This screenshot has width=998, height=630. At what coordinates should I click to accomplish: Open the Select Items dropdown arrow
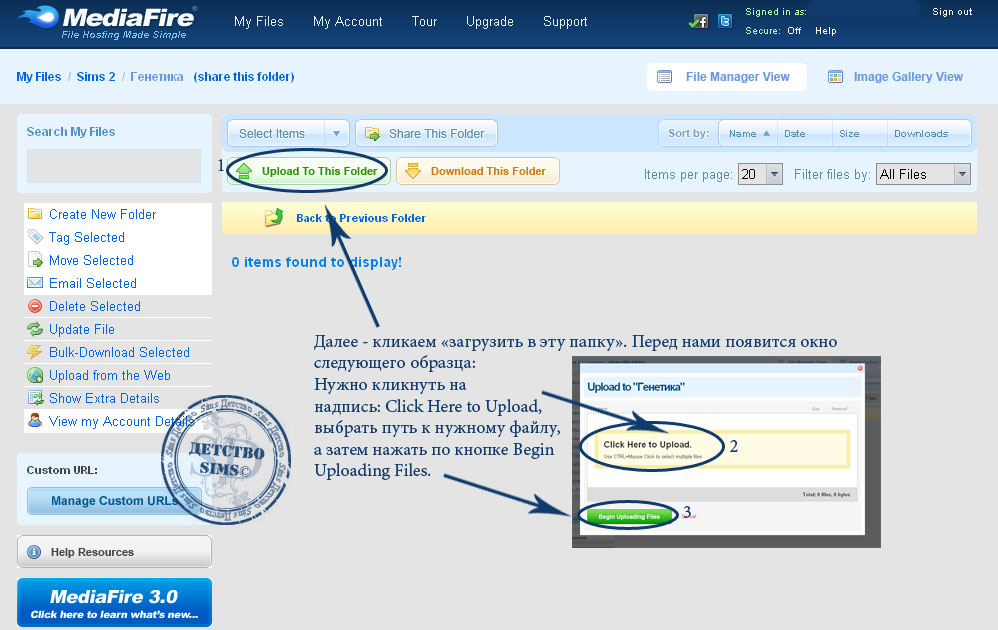coord(336,134)
